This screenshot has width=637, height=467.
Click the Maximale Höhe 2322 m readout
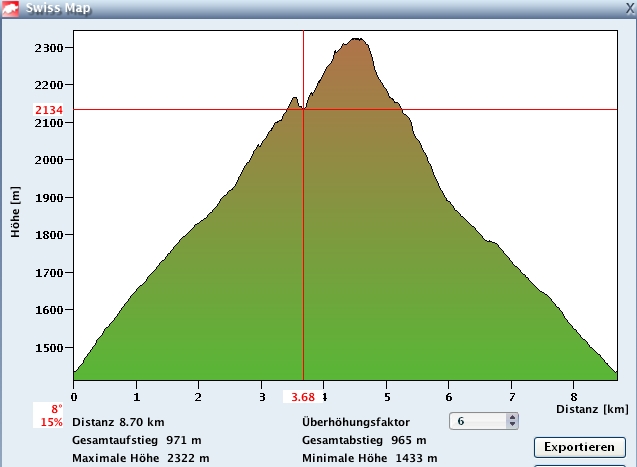[140, 458]
